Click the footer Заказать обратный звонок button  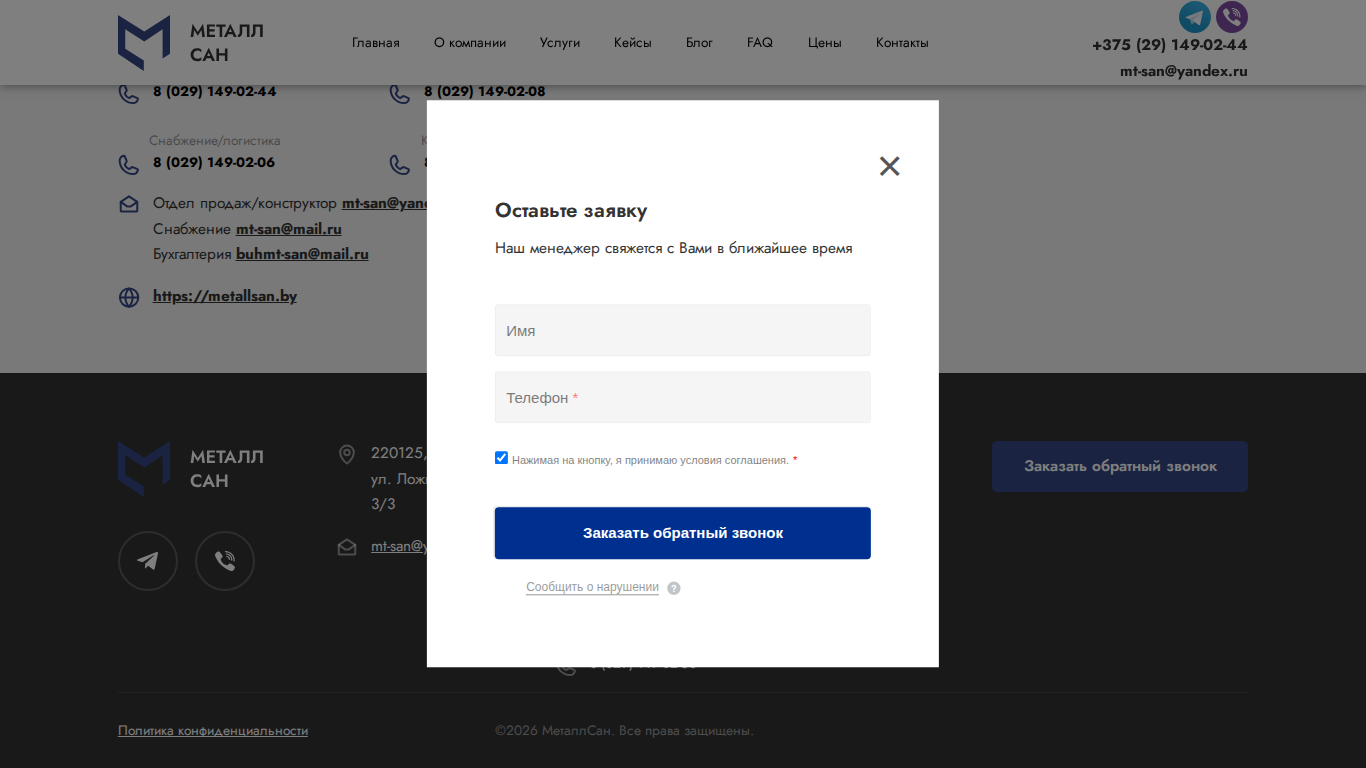click(x=1120, y=466)
